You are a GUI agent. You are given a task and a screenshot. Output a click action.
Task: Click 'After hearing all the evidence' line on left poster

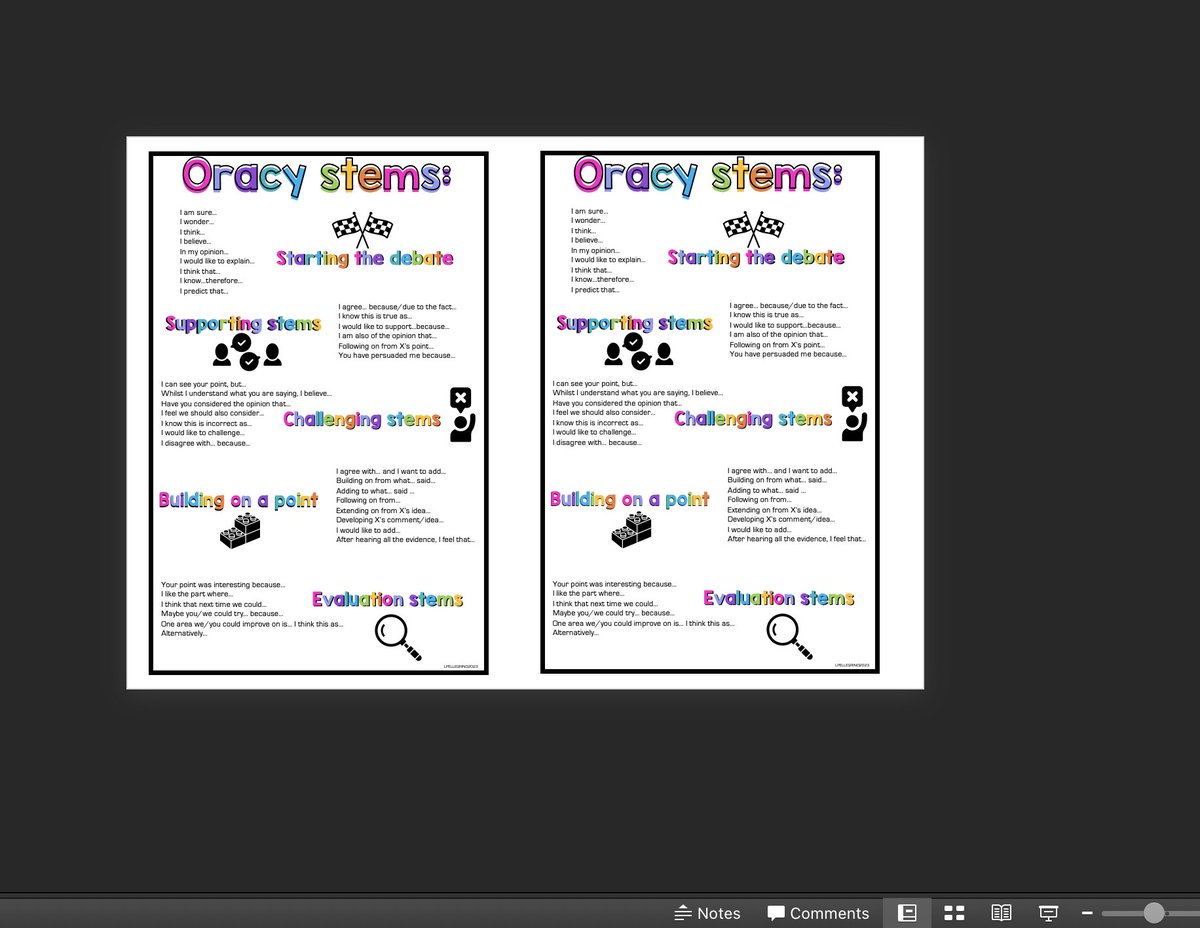(x=405, y=539)
